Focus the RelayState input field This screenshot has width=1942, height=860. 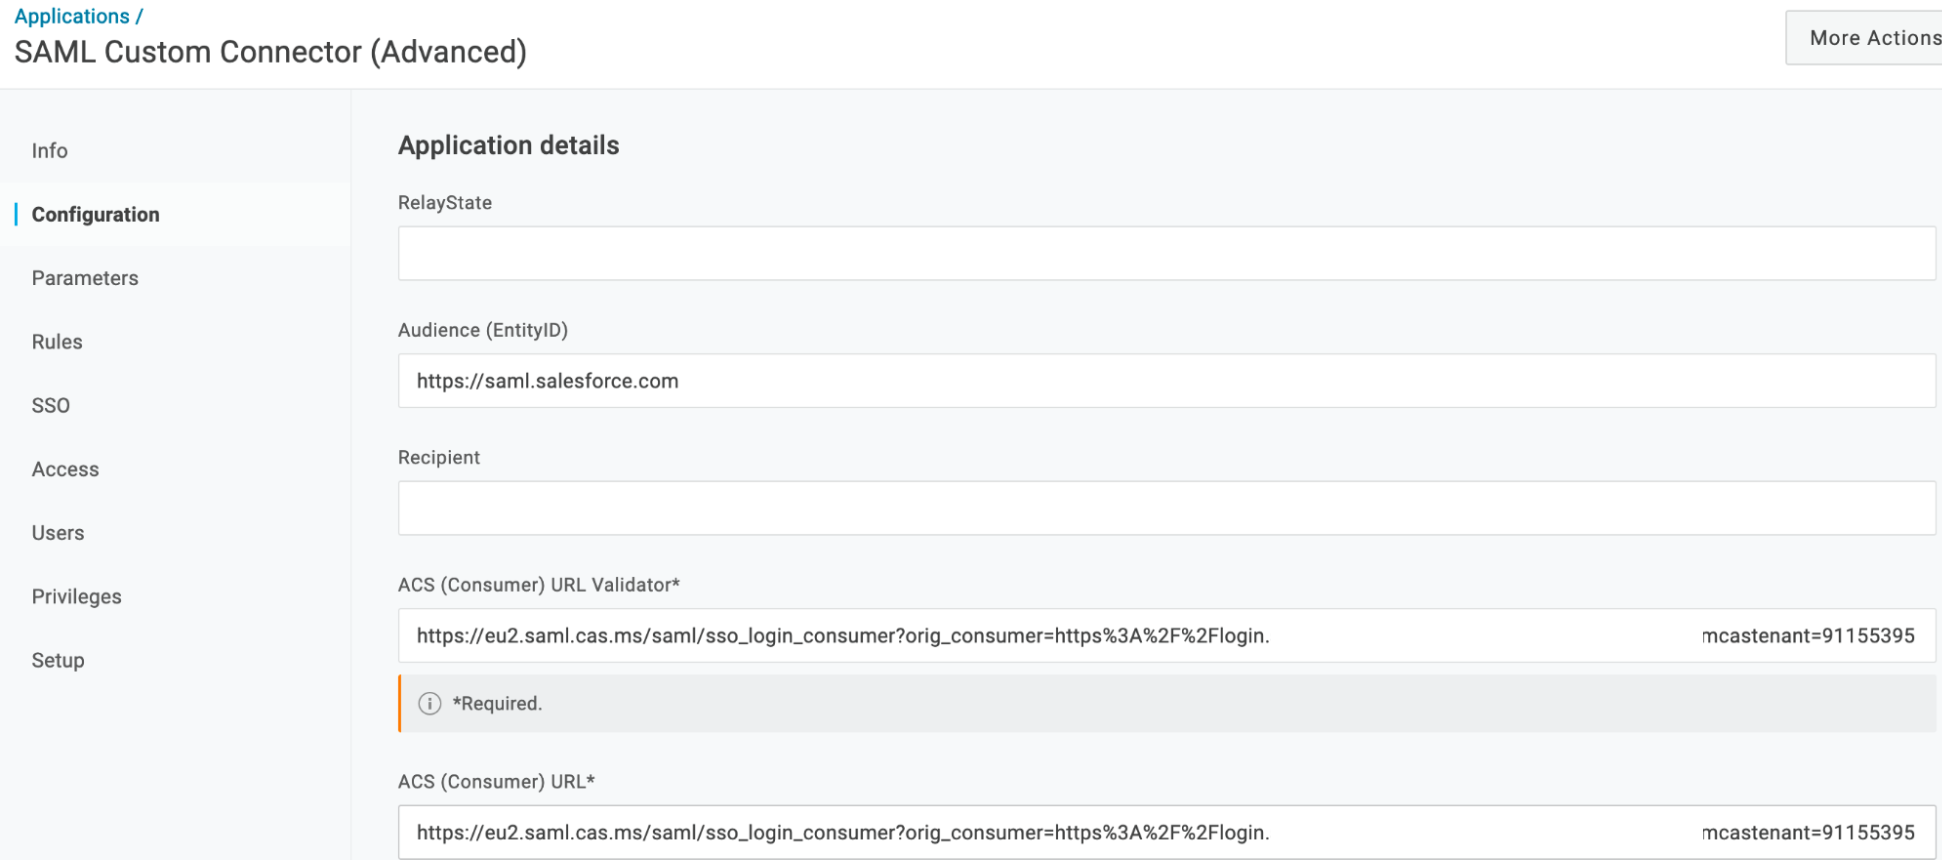coord(1166,254)
